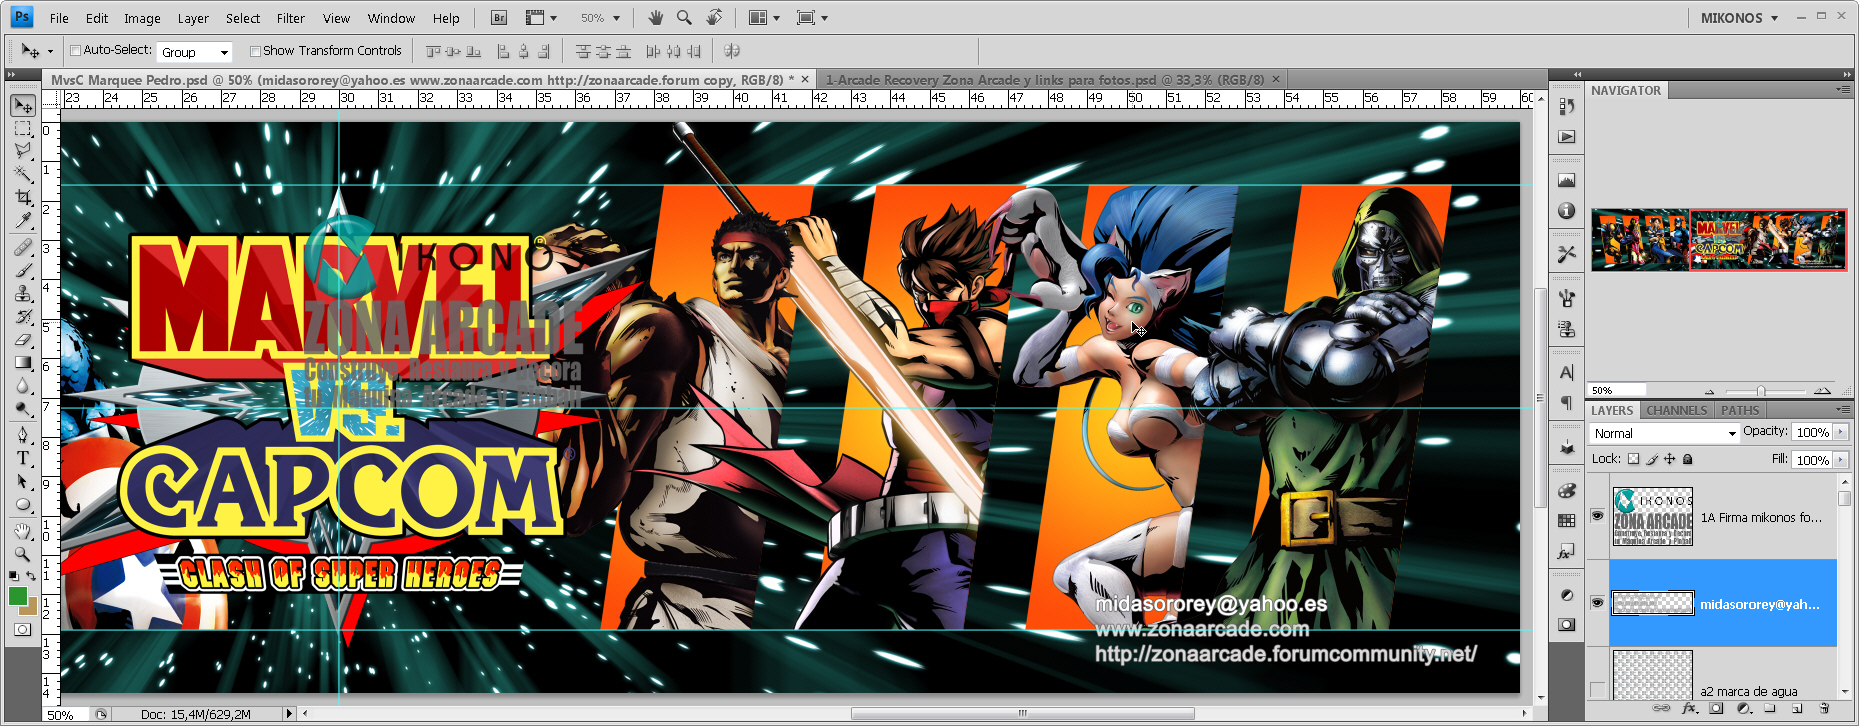The image size is (1859, 726).
Task: Click the Navigator preview thumbnail
Action: (x=1718, y=240)
